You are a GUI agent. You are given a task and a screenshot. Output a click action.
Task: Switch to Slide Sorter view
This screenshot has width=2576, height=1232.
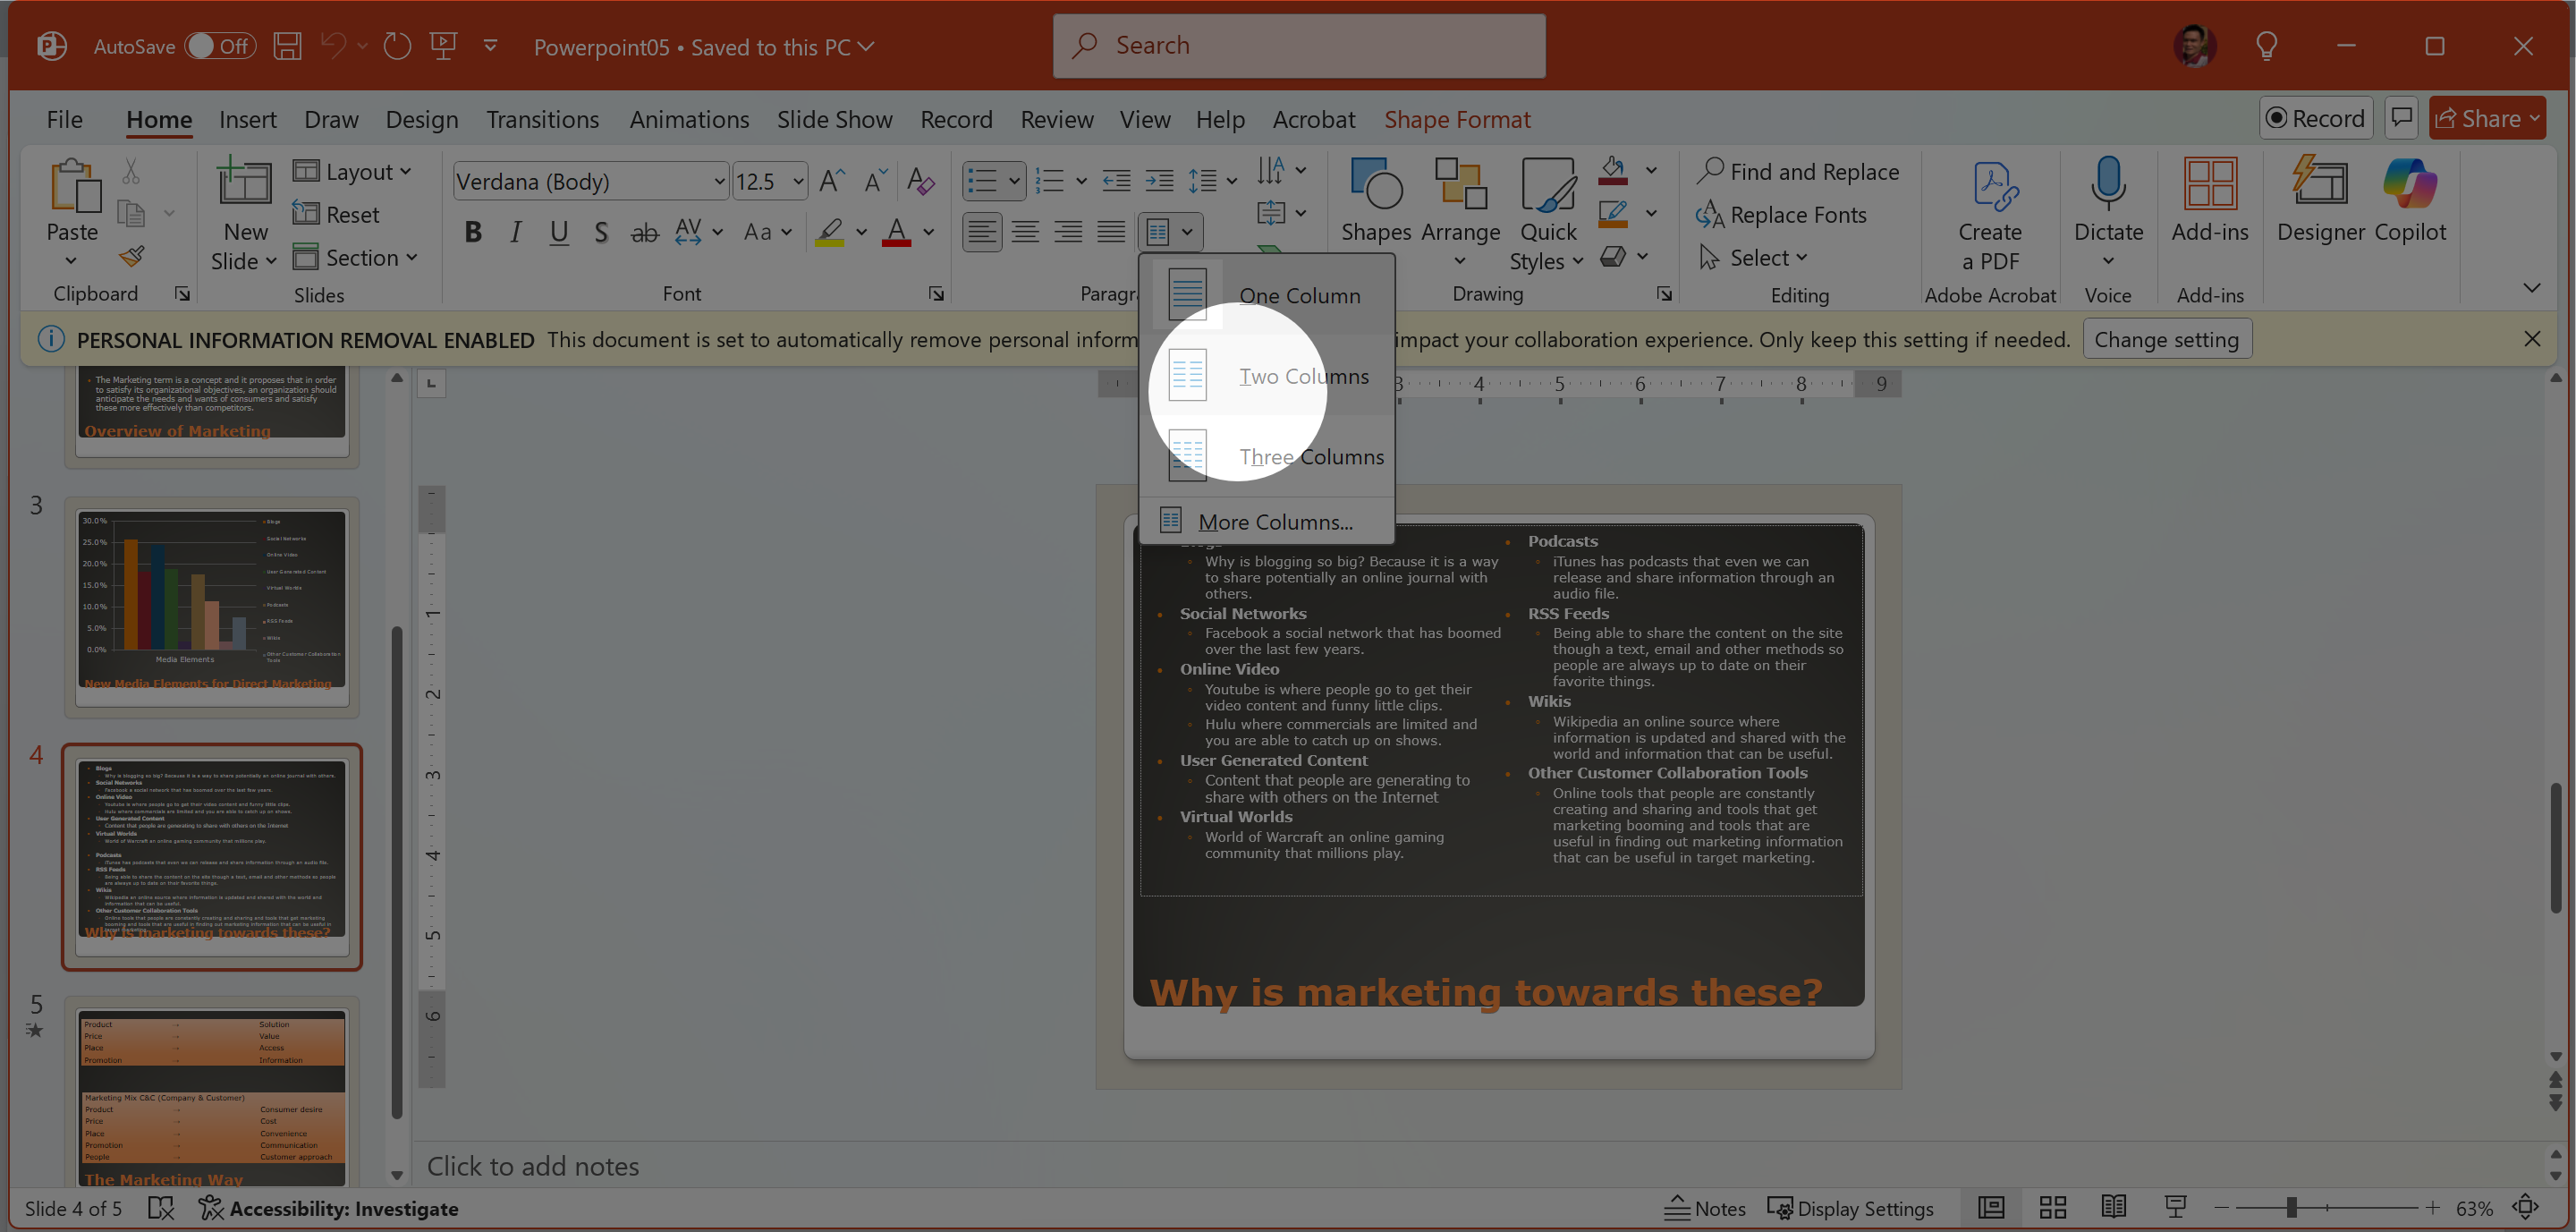point(2053,1208)
